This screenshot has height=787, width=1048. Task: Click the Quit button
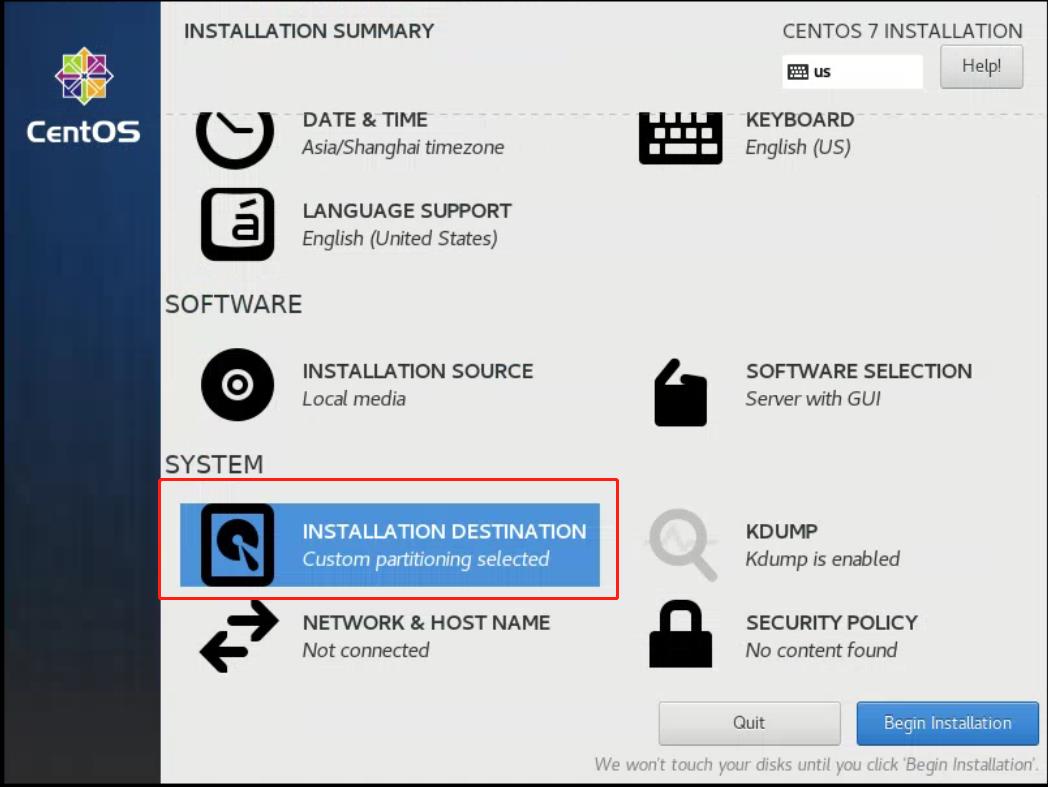coord(749,723)
